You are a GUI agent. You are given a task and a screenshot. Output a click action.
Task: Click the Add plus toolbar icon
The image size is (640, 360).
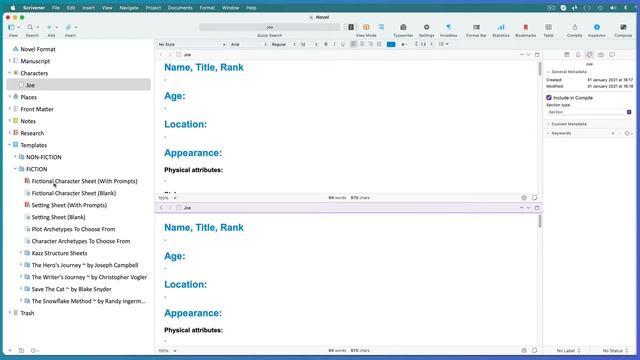(x=49, y=27)
